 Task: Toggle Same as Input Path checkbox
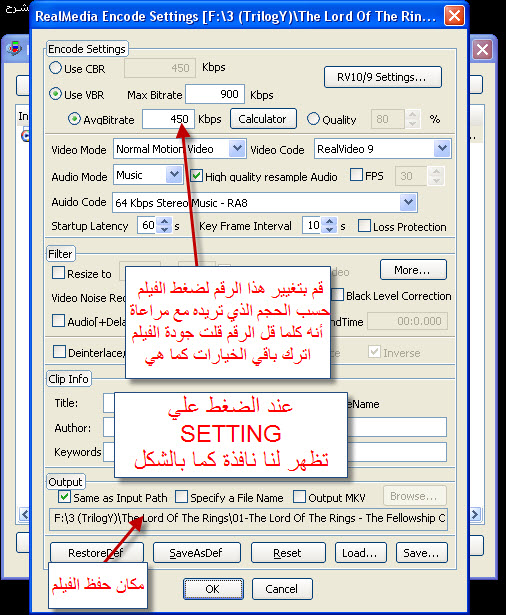coord(64,497)
